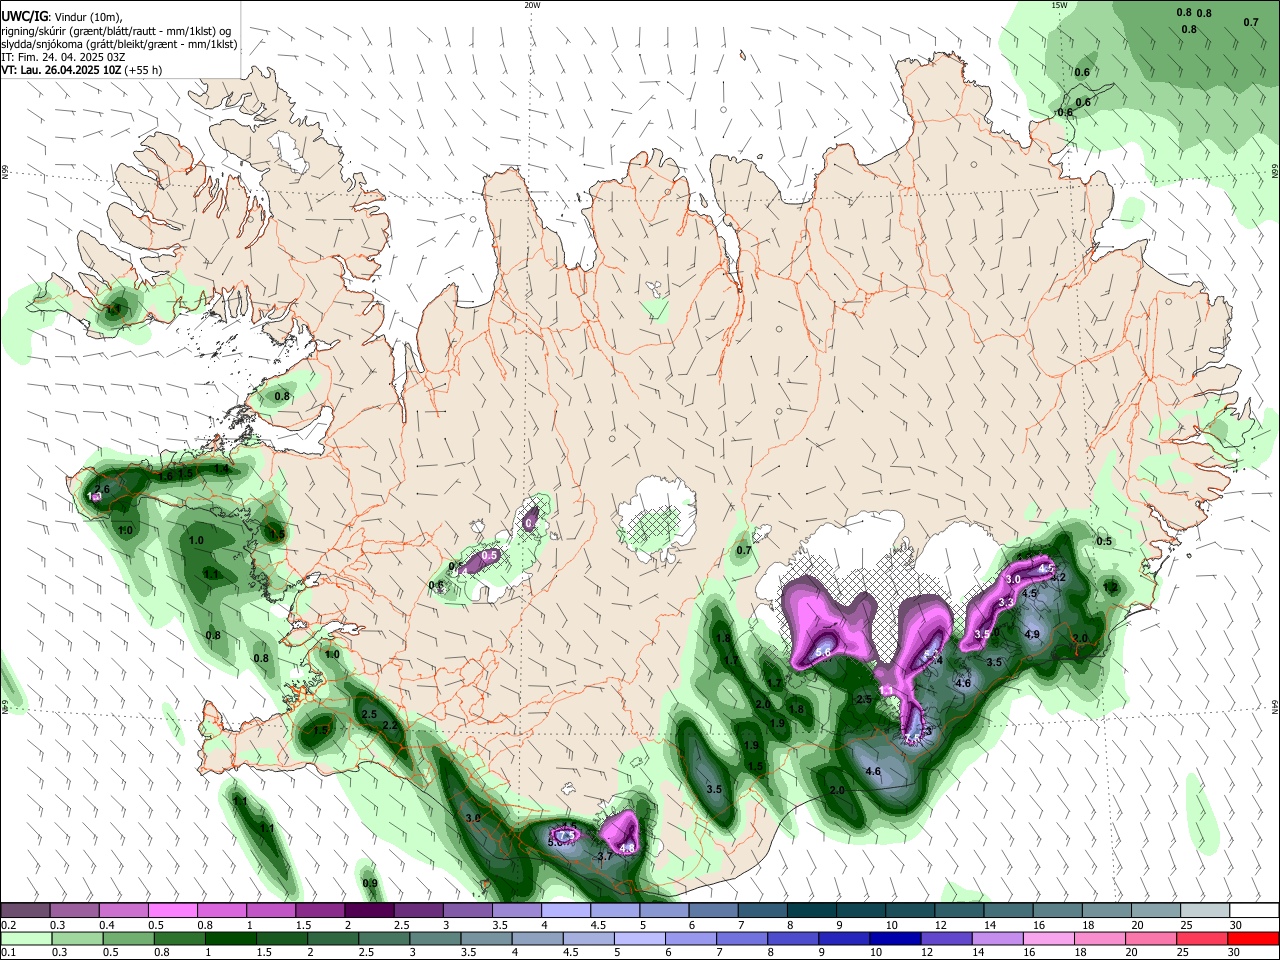Click the top legend swatch starting at 4.5
Screen dimensions: 1280x960
(x=615, y=911)
